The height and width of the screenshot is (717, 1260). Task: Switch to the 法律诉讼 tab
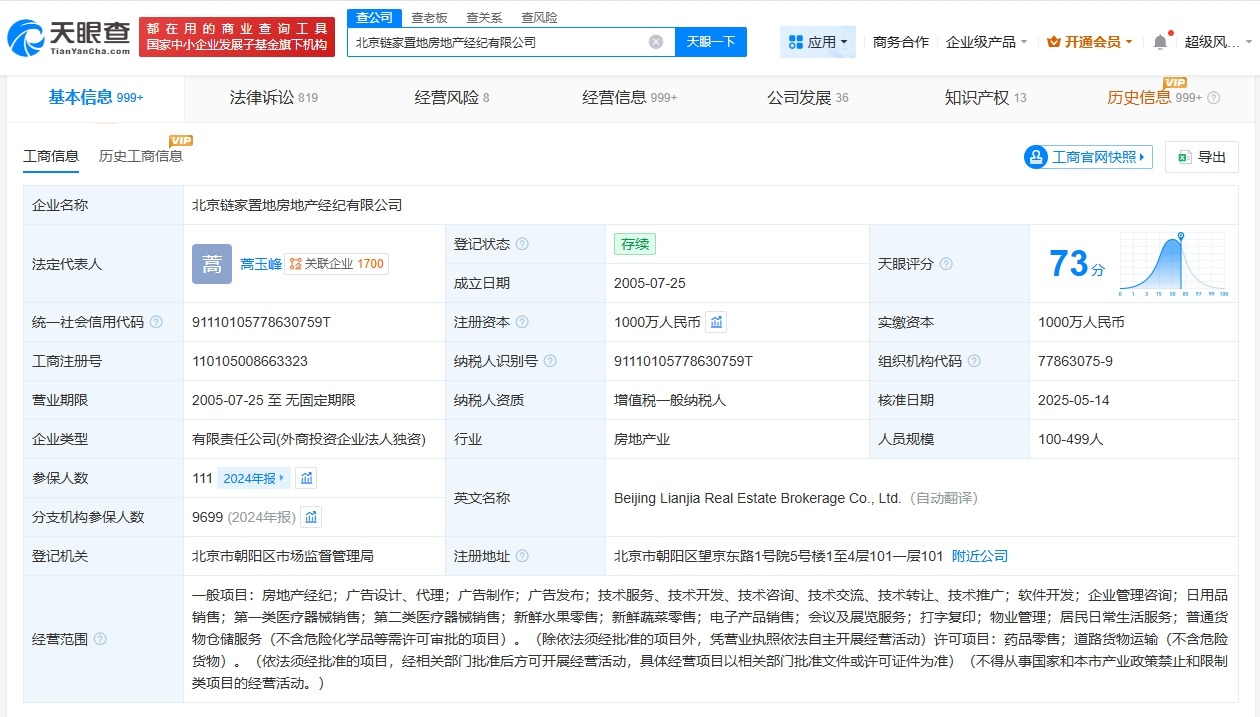click(259, 97)
